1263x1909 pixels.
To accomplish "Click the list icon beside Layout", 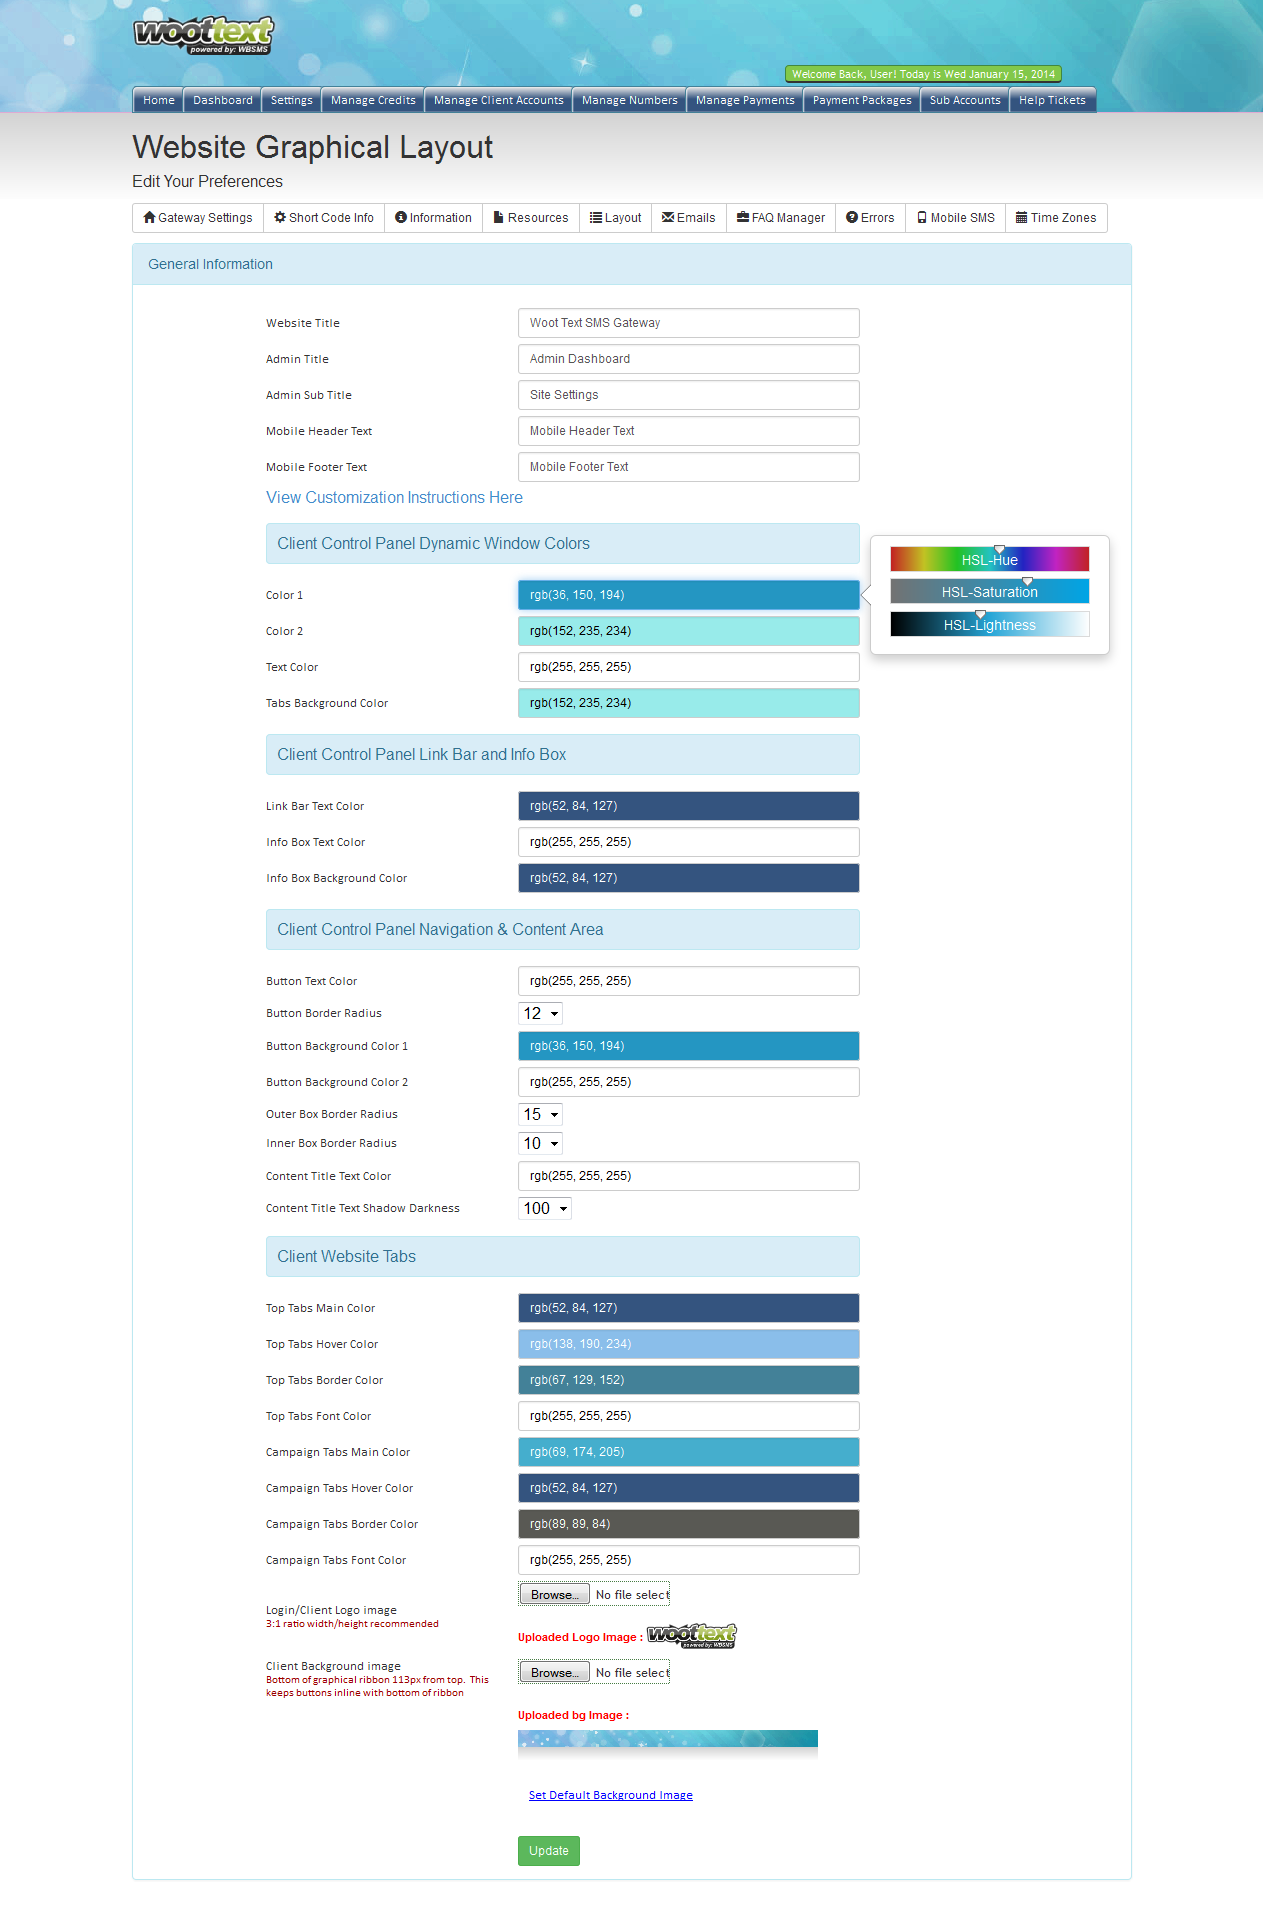I will (596, 217).
